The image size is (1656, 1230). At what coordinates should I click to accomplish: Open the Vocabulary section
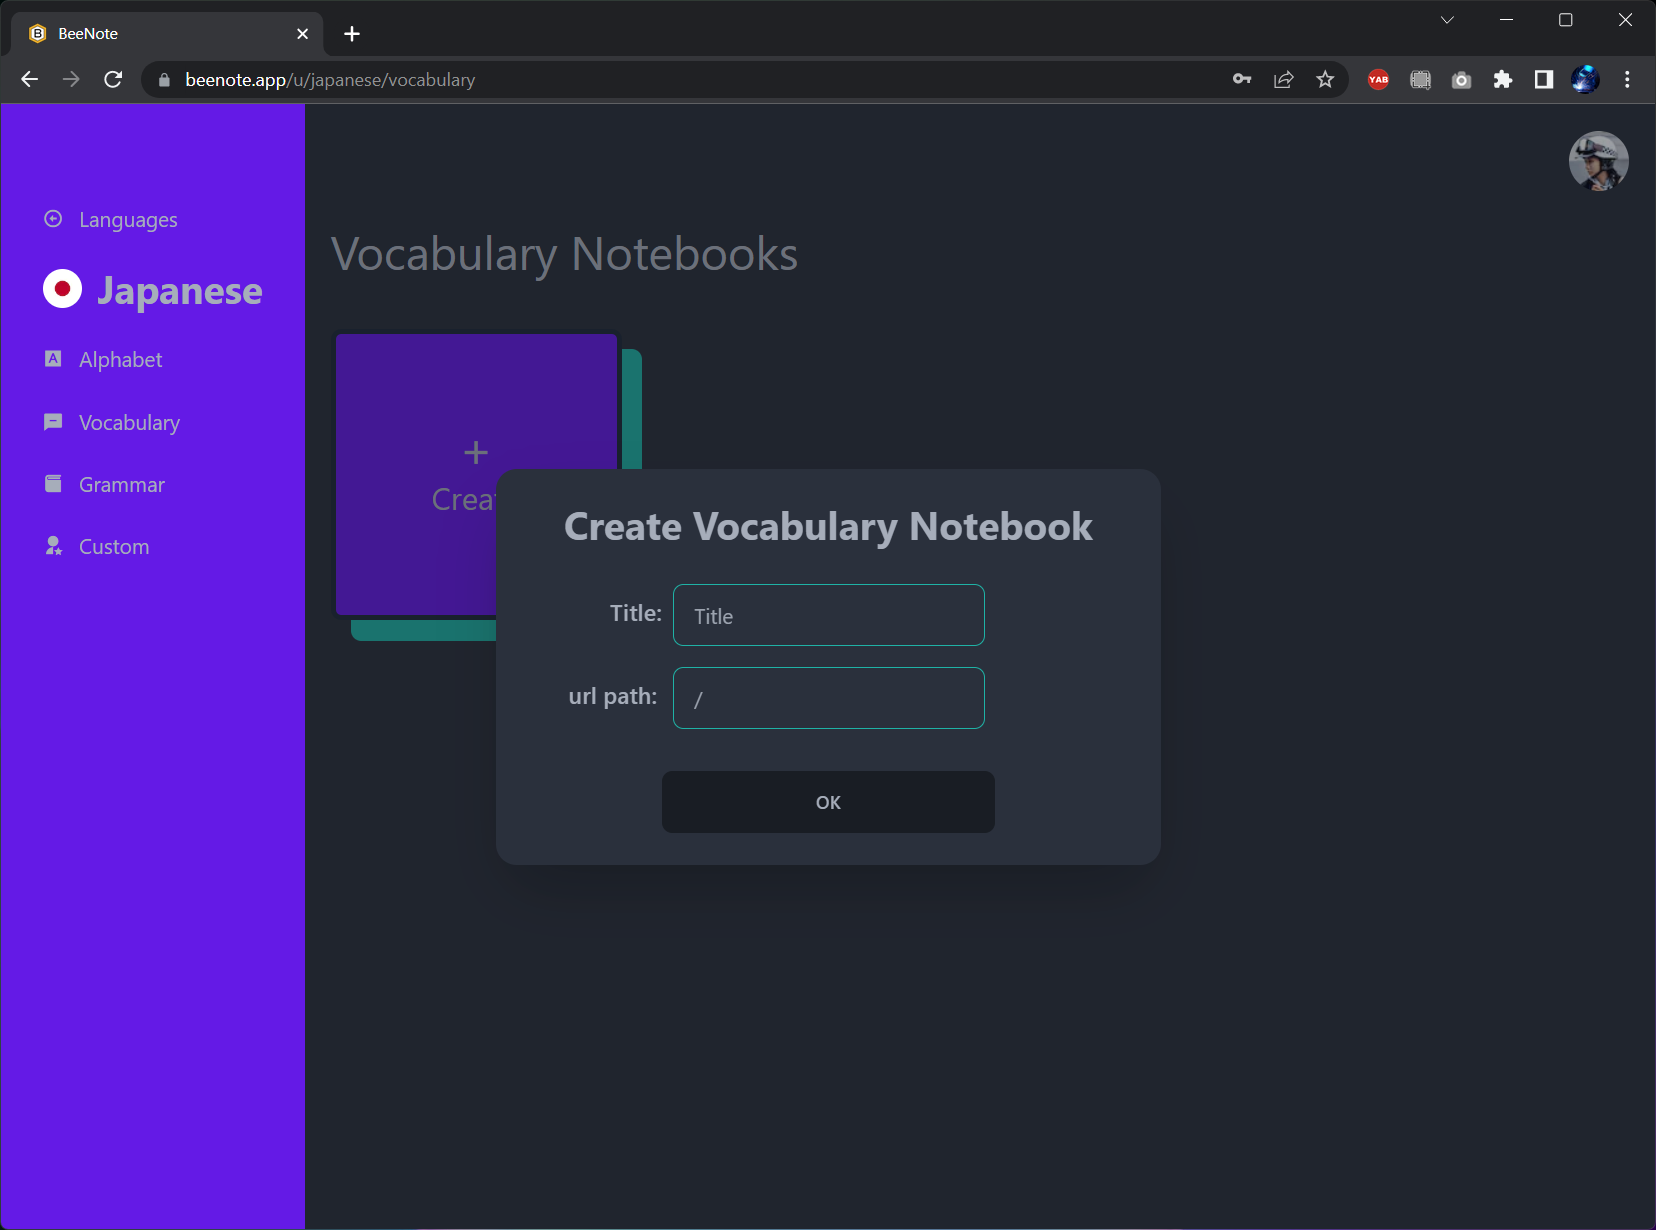(129, 422)
